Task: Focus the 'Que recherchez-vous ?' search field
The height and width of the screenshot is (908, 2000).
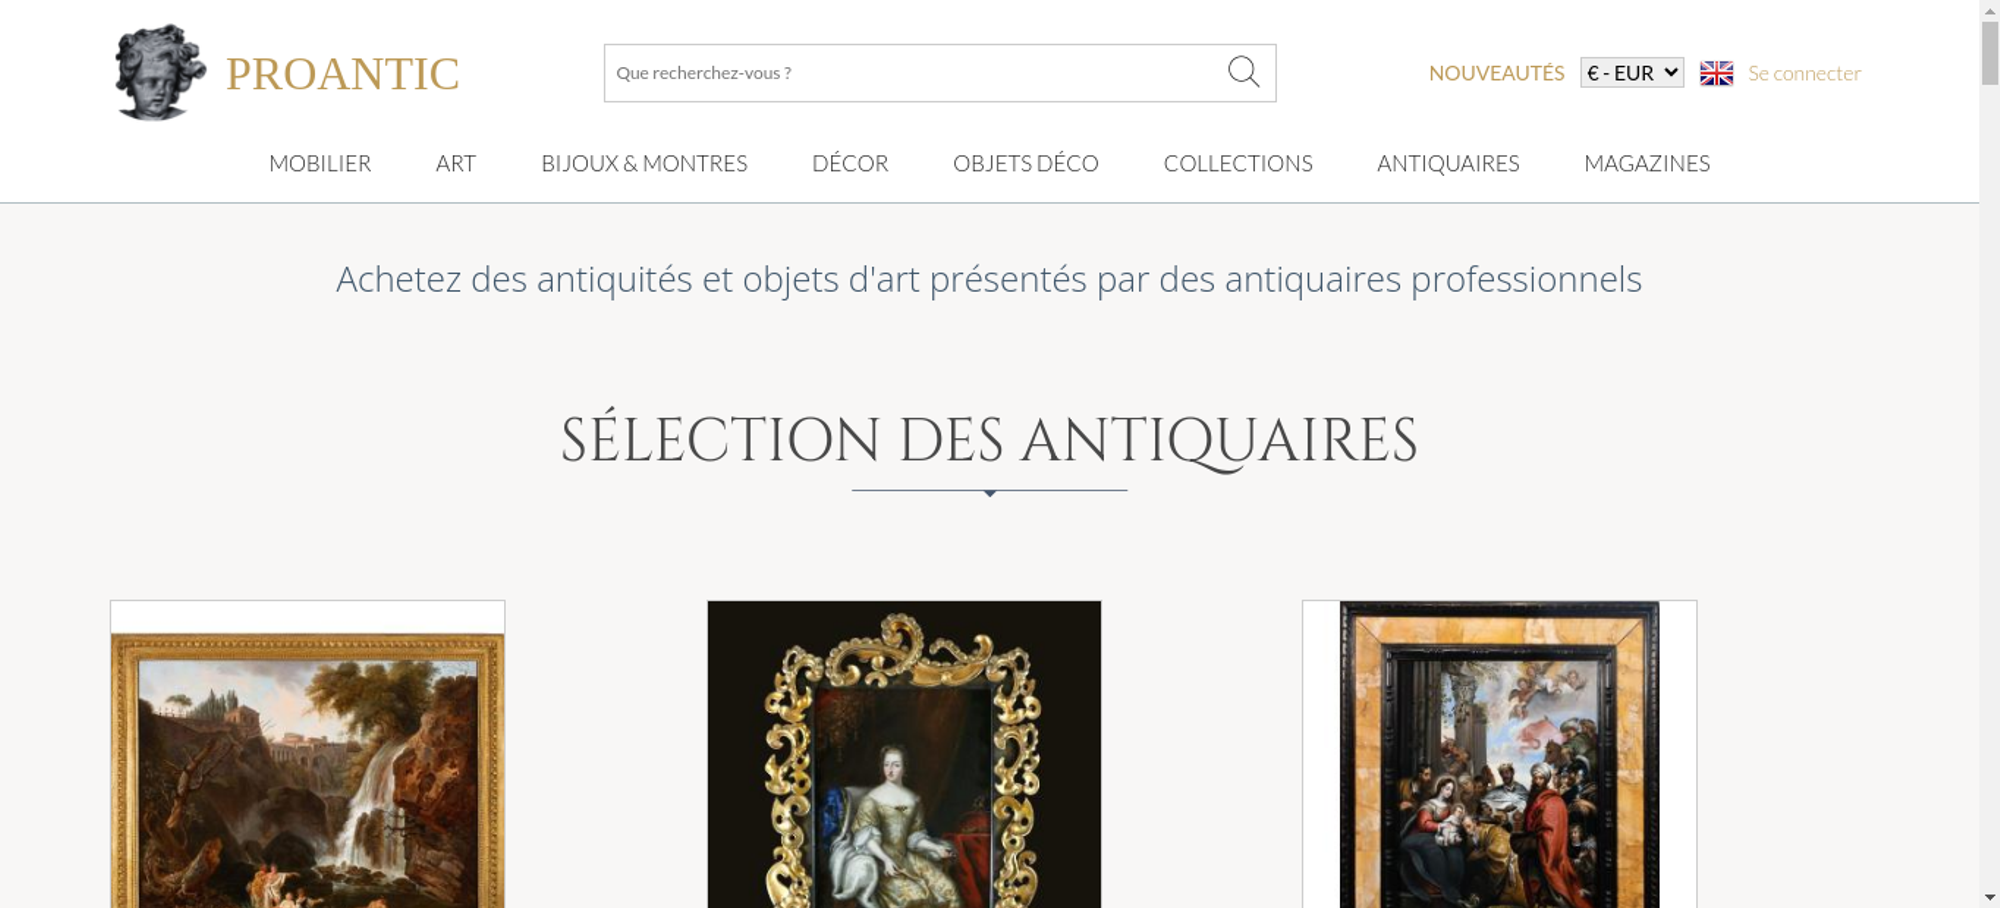Action: [915, 73]
